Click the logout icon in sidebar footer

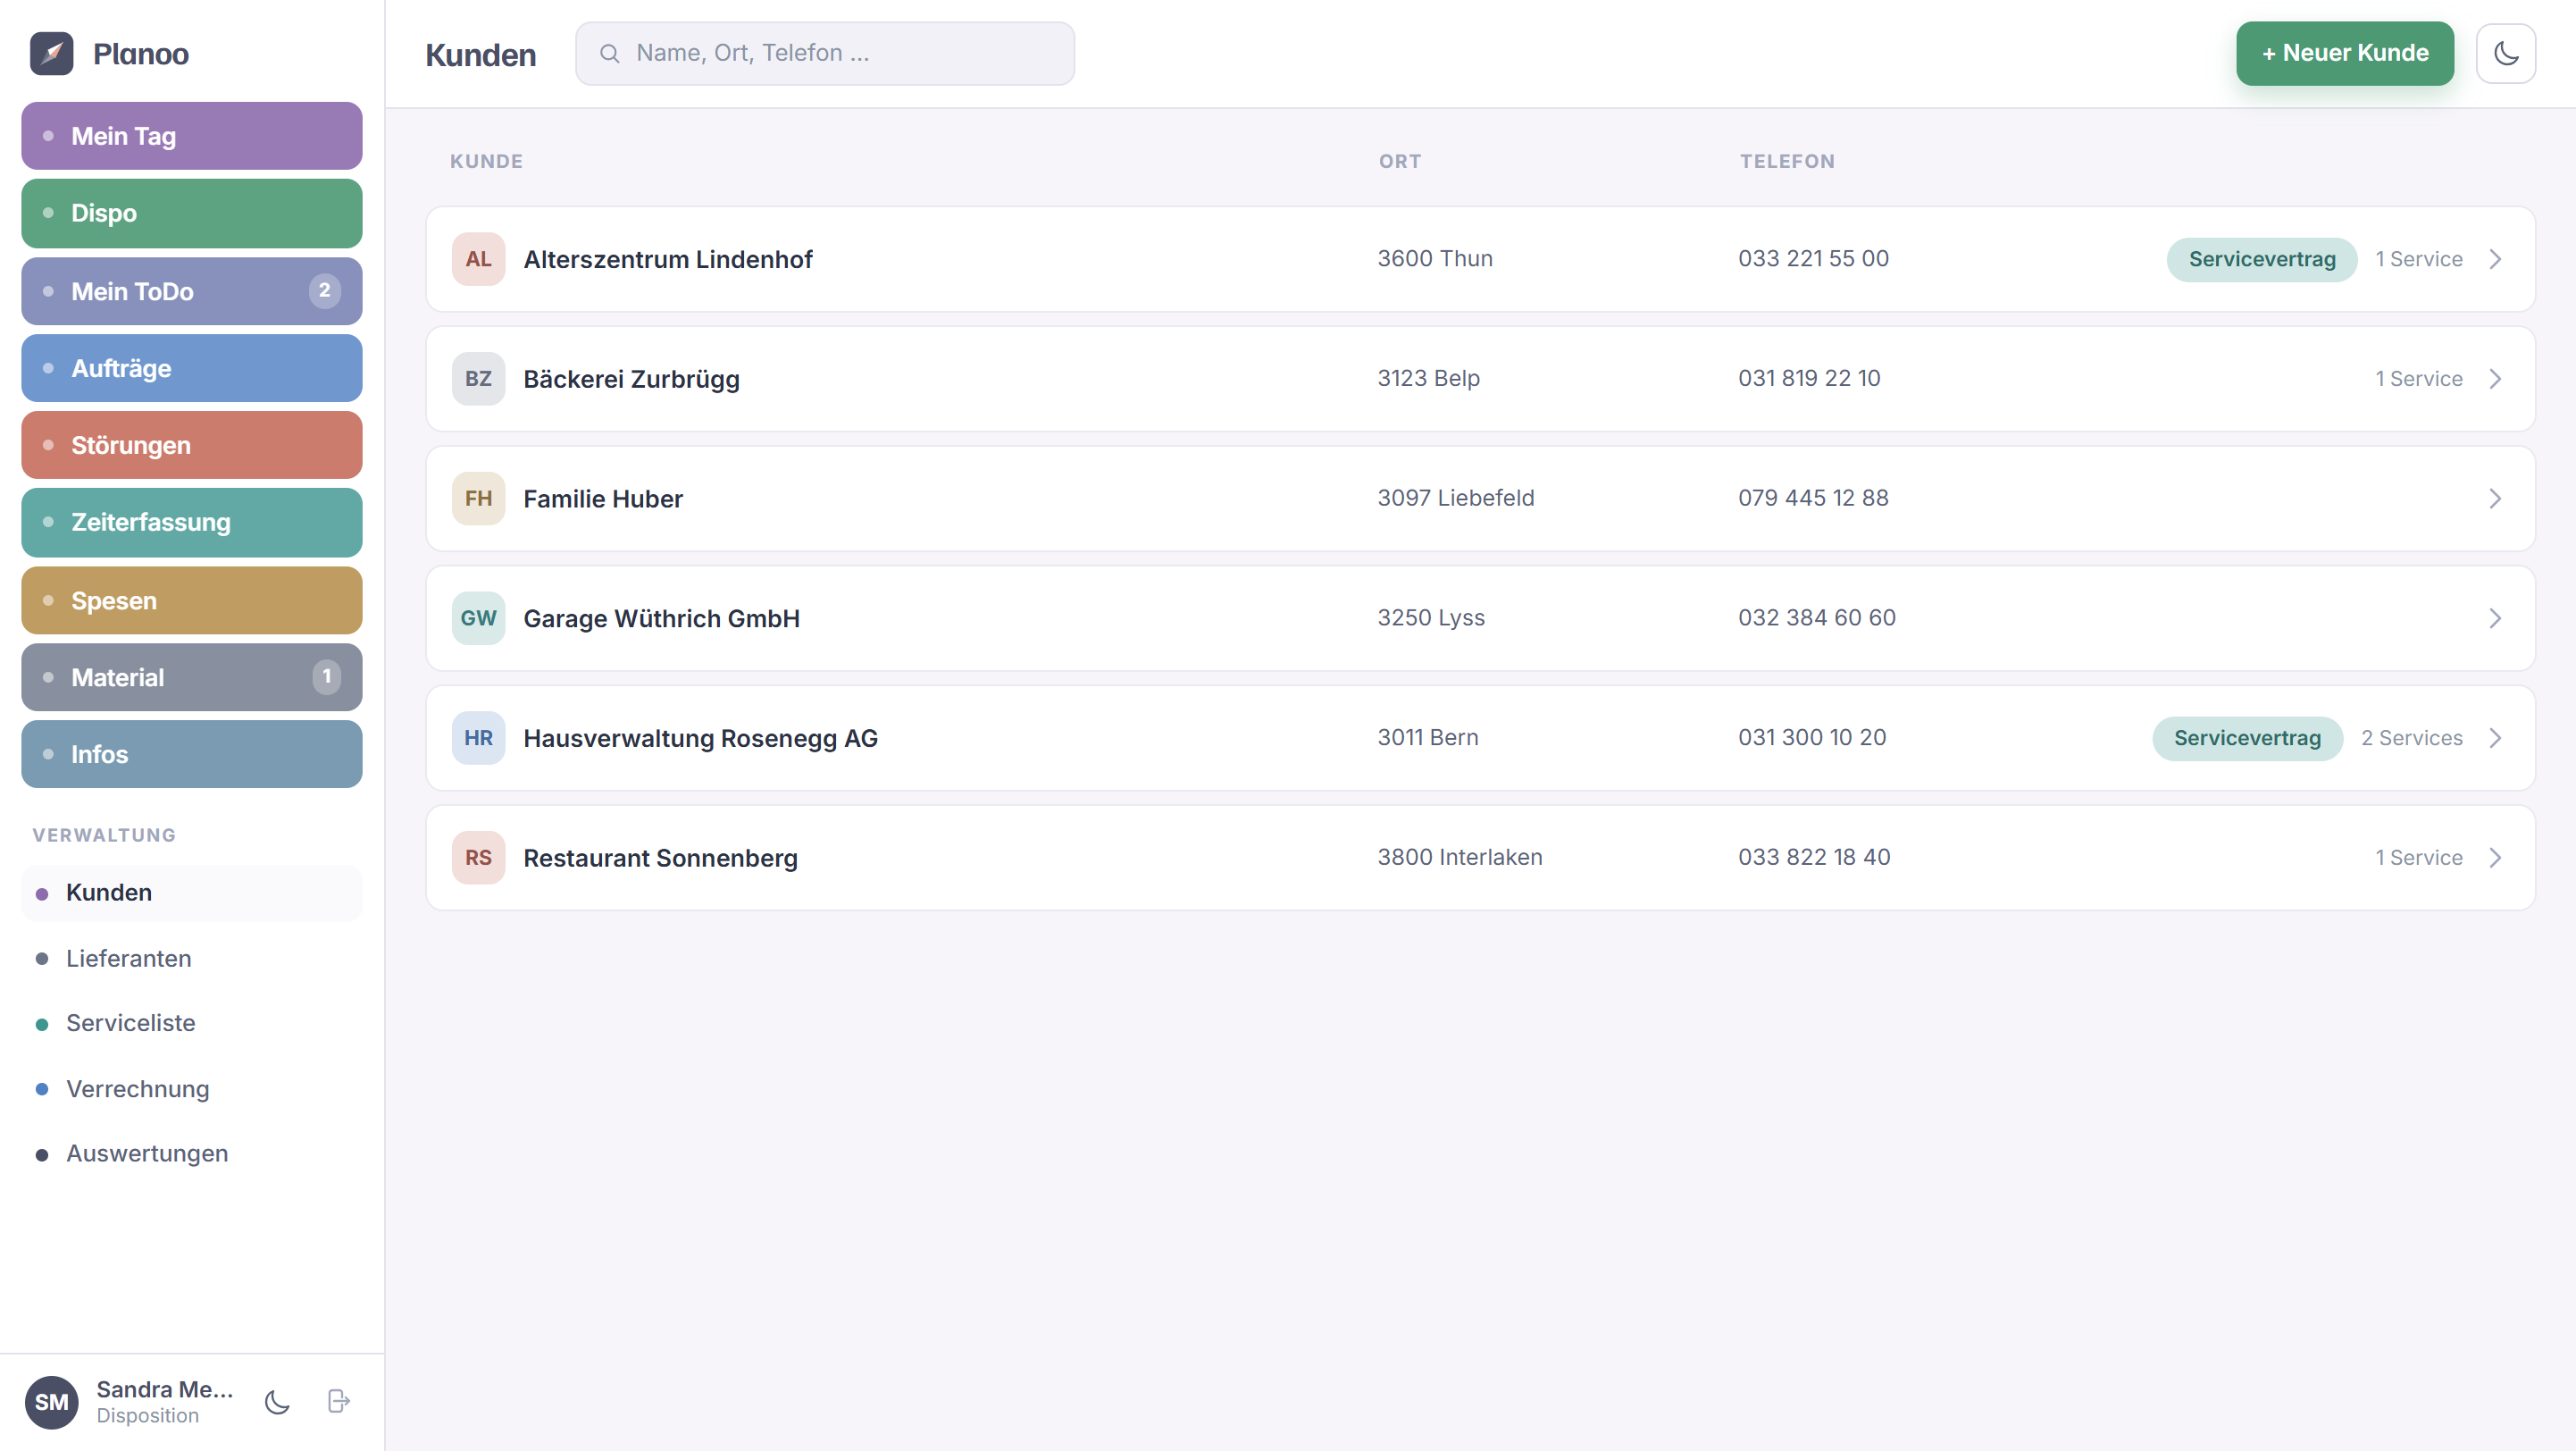(339, 1402)
